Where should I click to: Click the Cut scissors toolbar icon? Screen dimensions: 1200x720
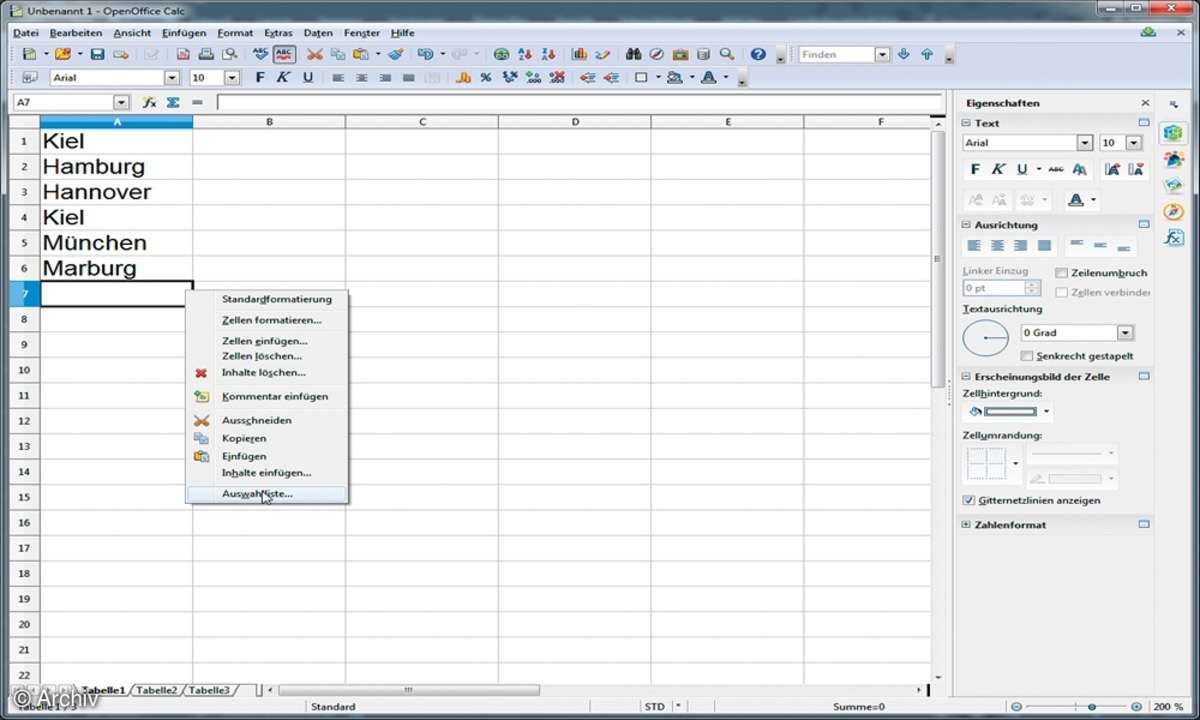click(x=314, y=54)
